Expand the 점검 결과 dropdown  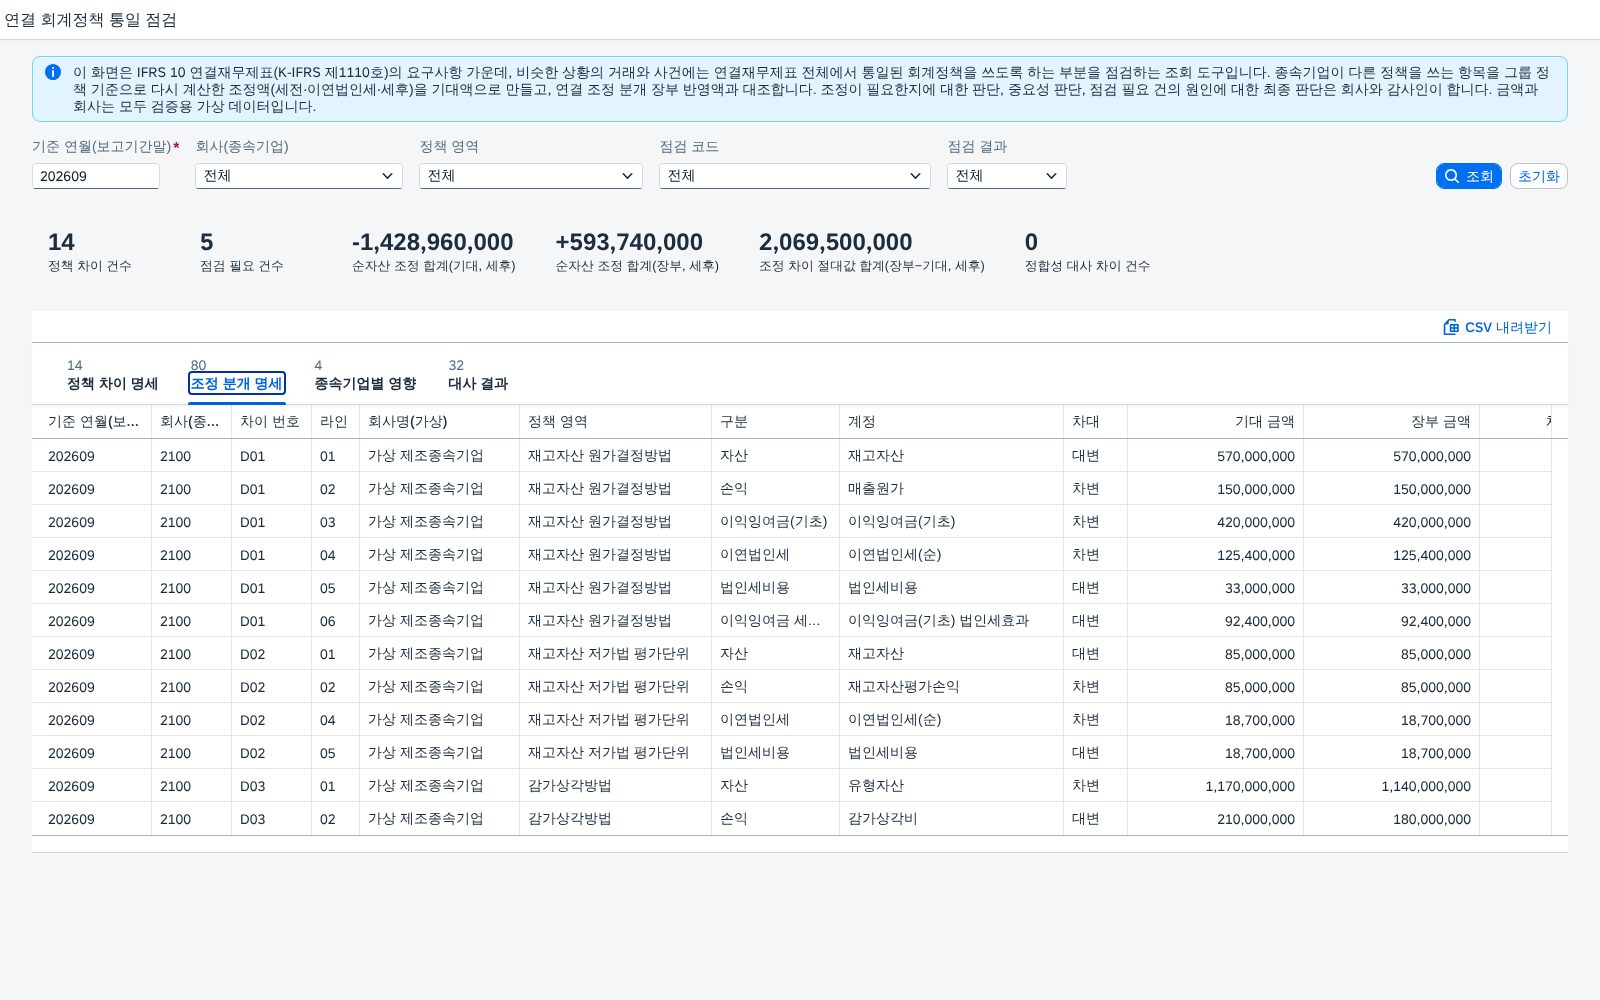[1007, 176]
